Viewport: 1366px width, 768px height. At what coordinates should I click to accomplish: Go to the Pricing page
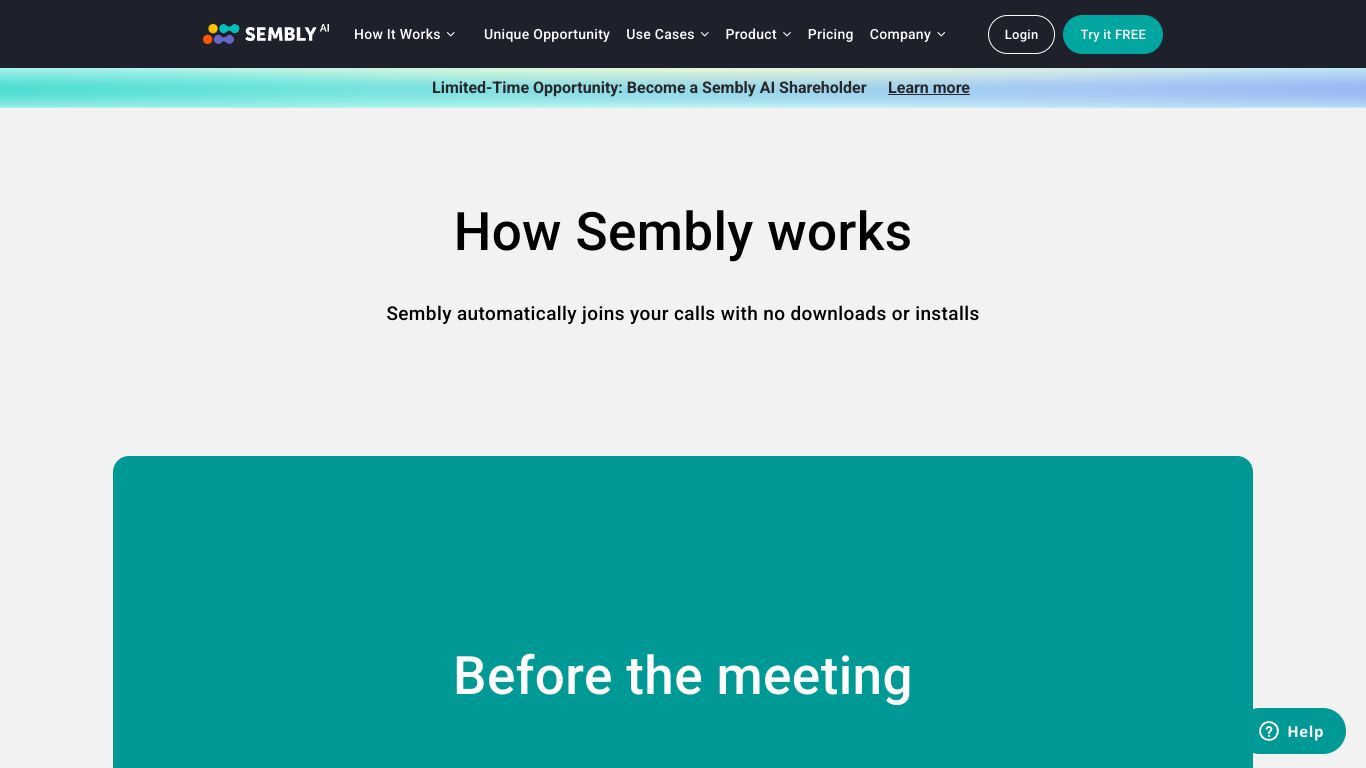831,34
